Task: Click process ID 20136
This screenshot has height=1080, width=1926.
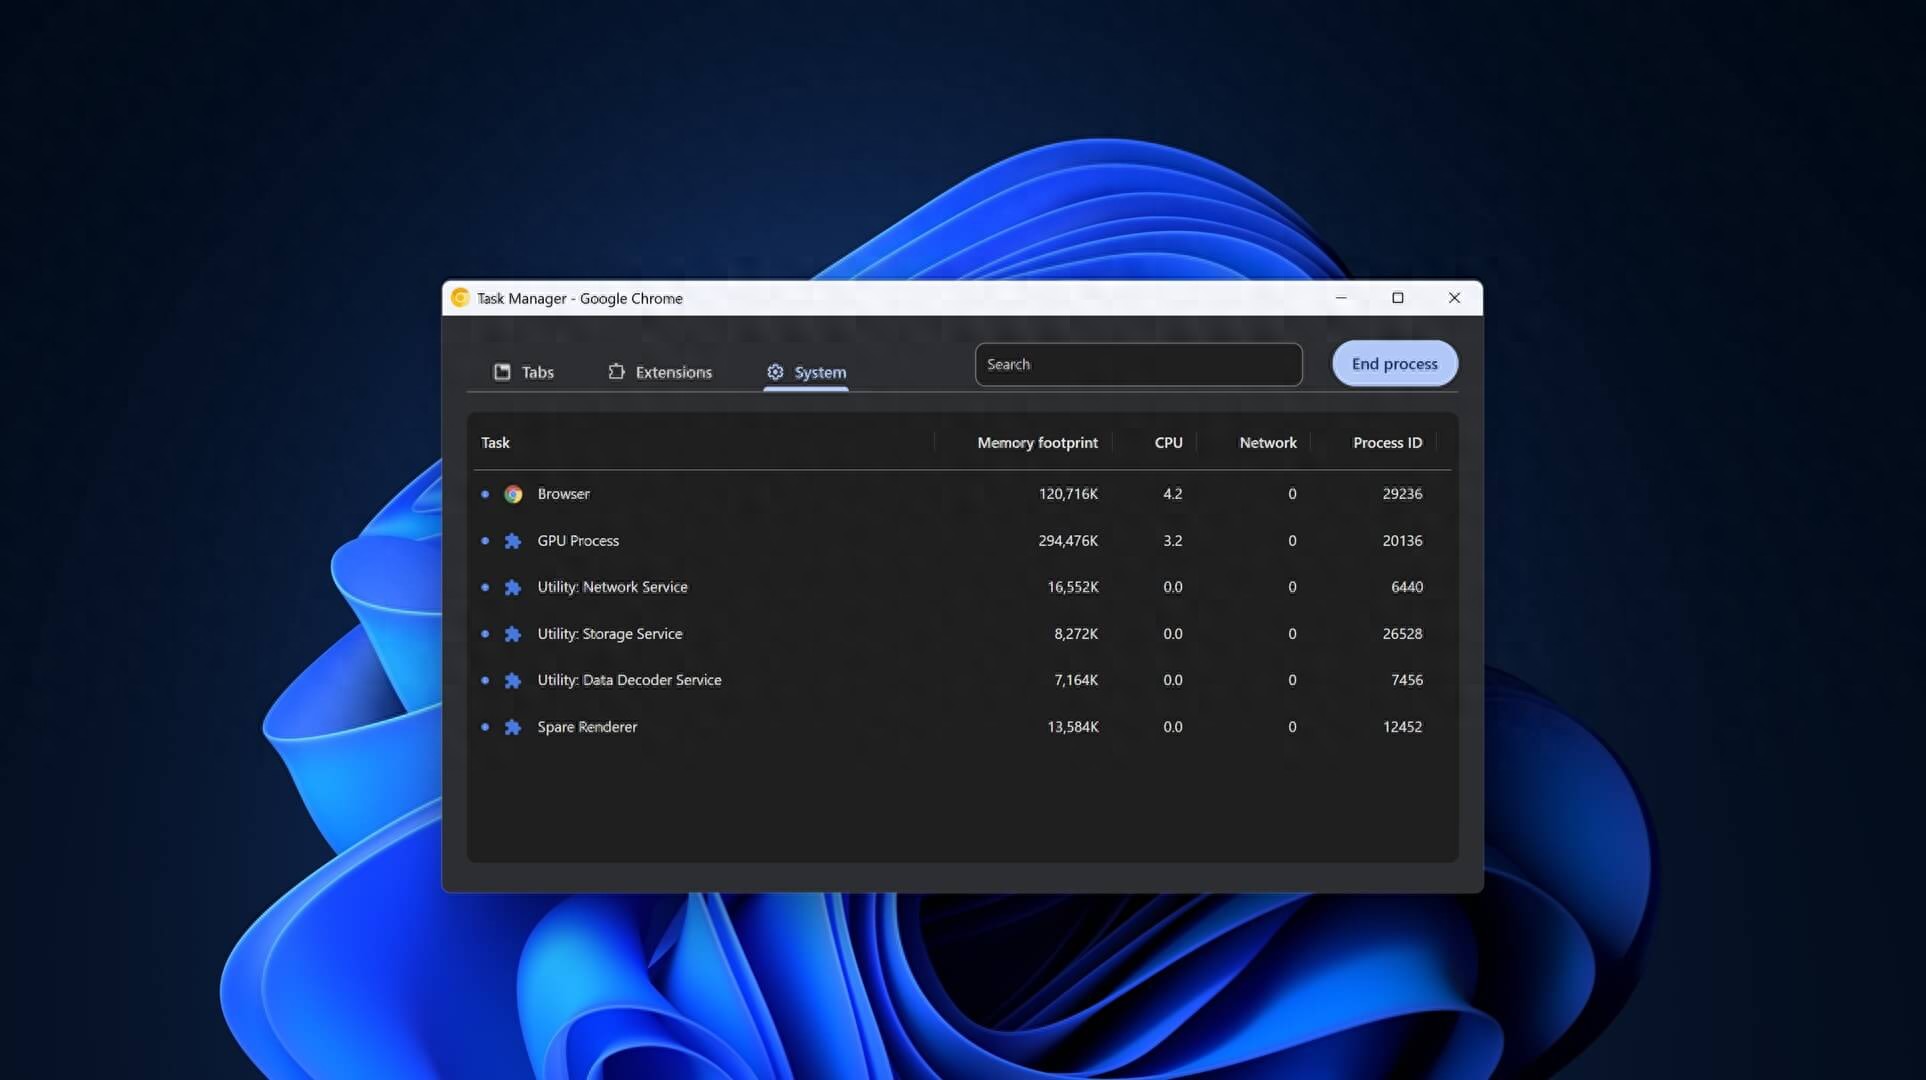Action: (1402, 541)
